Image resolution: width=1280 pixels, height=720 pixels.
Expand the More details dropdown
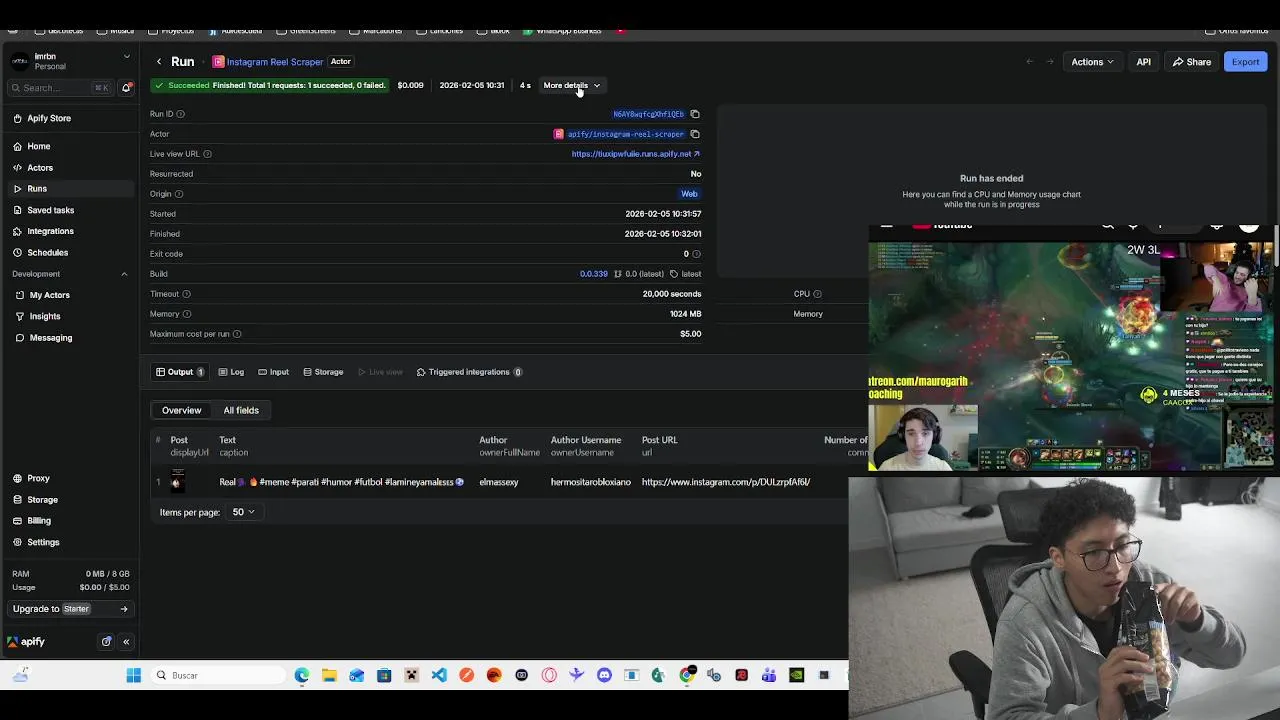click(571, 85)
